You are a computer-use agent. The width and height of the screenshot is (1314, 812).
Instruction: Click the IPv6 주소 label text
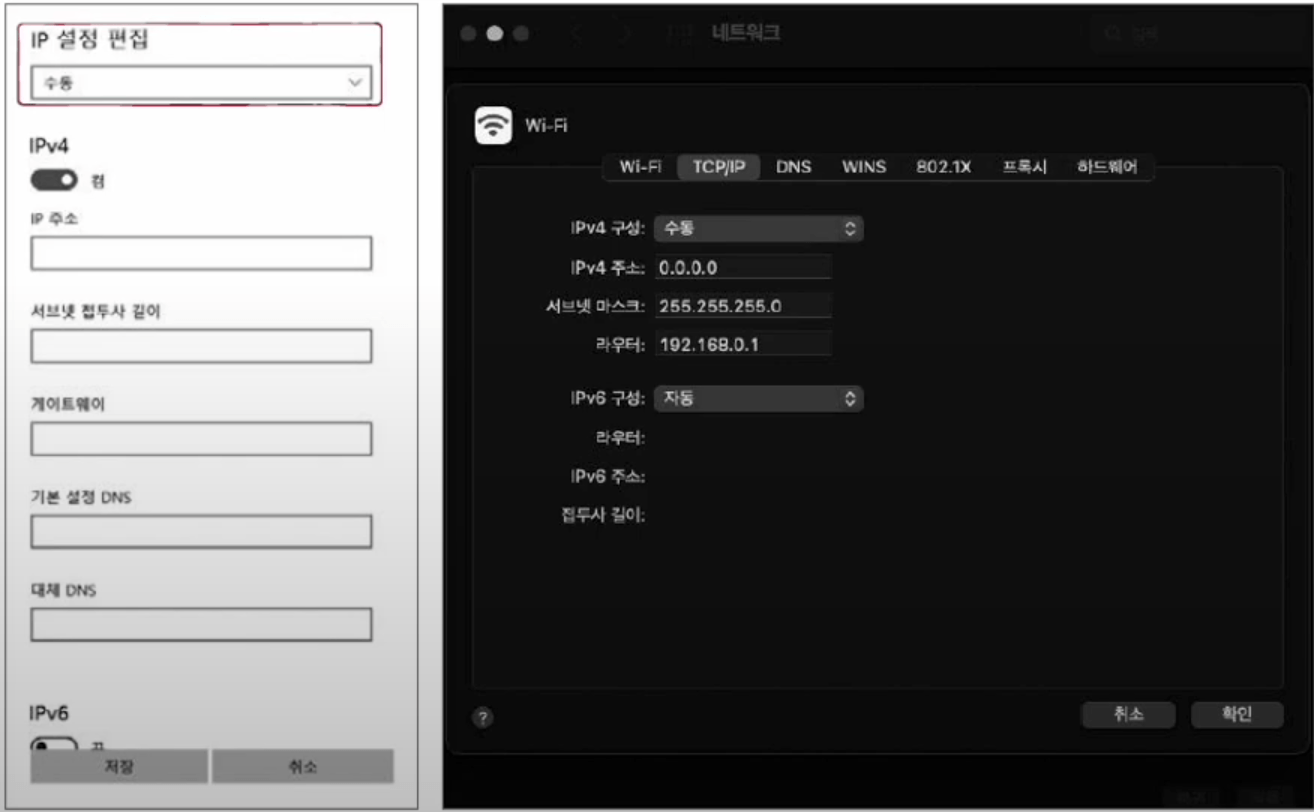[x=607, y=476]
